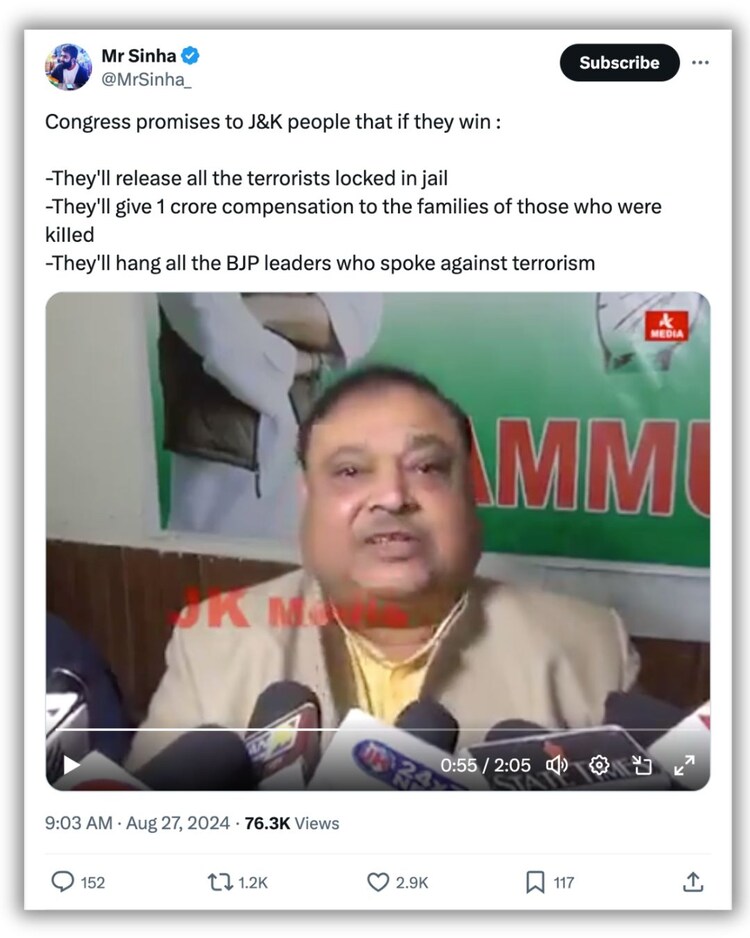Click the Subscribe button
Image resolution: width=750 pixels, height=938 pixels.
pyautogui.click(x=619, y=63)
